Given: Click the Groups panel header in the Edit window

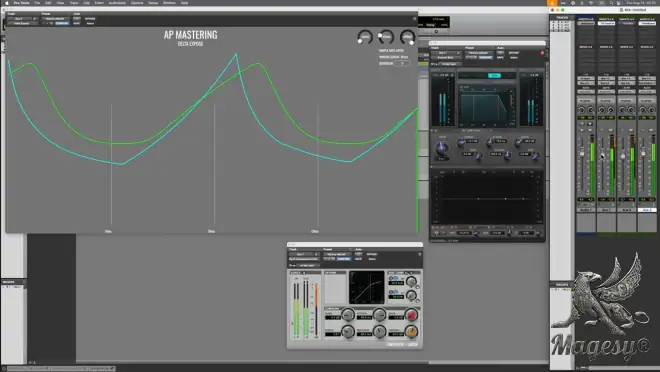Looking at the screenshot, I should click(x=13, y=282).
